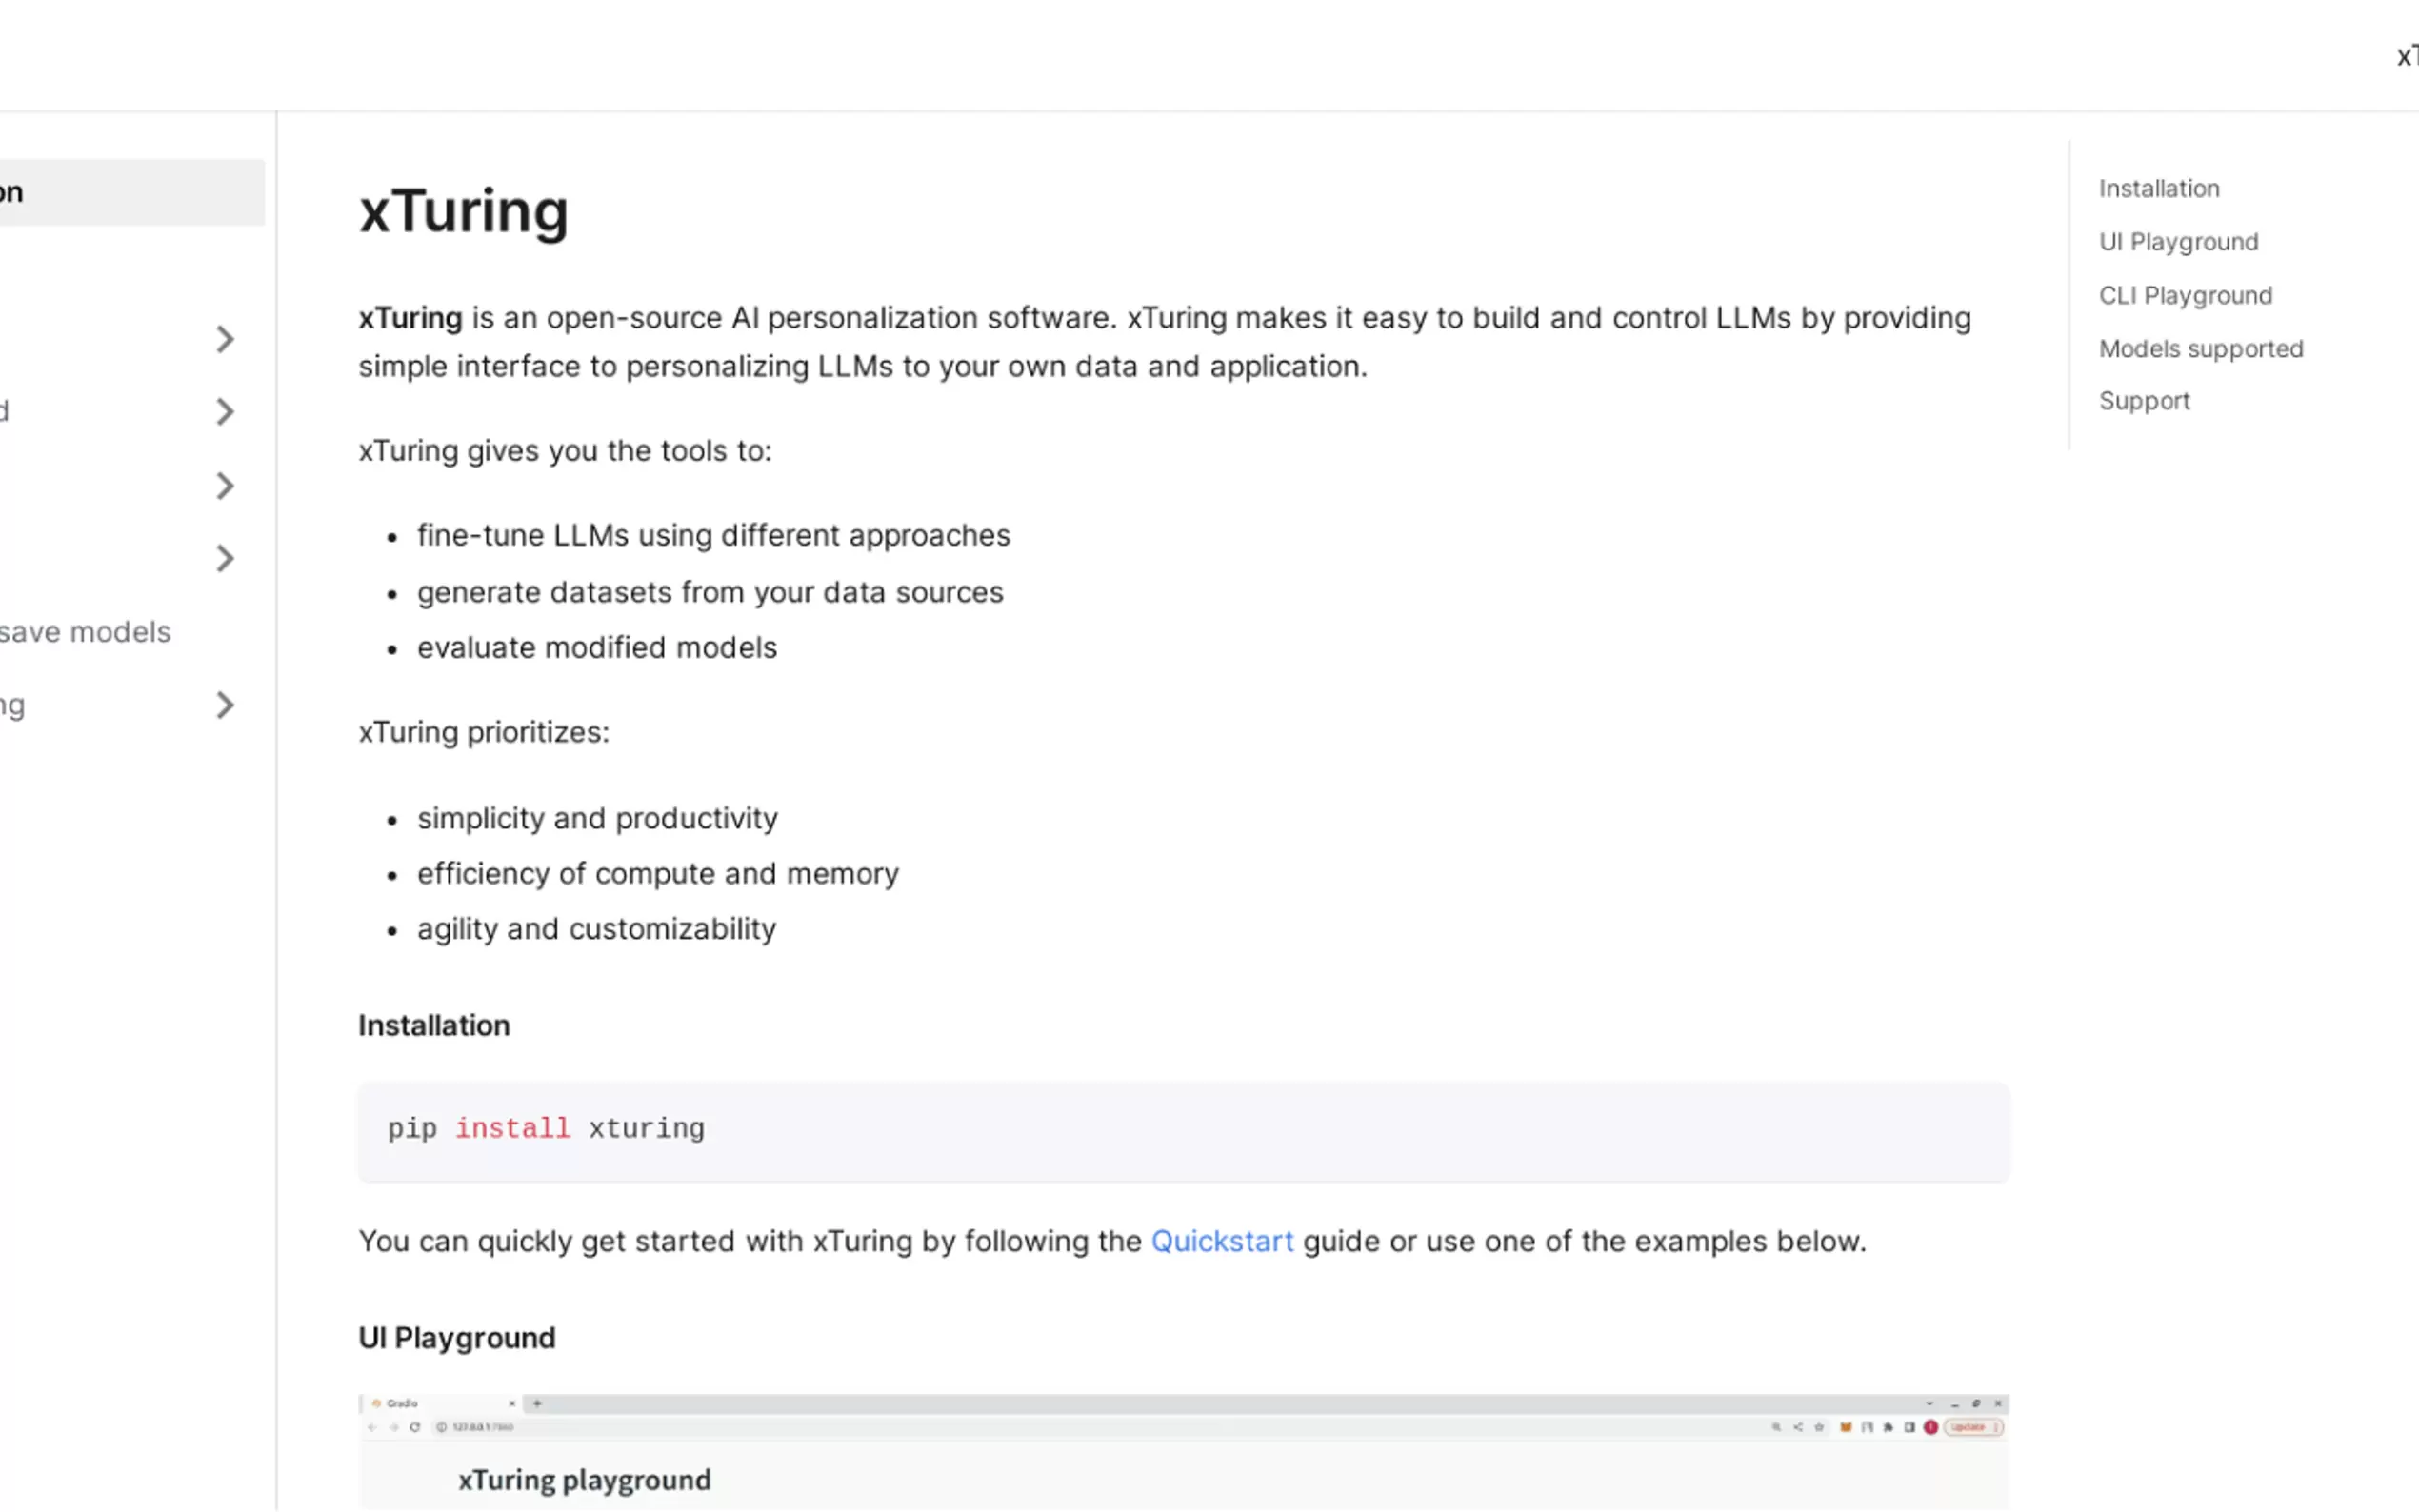Jump to Installation in table of contents
This screenshot has width=2419, height=1512.
coord(2158,189)
